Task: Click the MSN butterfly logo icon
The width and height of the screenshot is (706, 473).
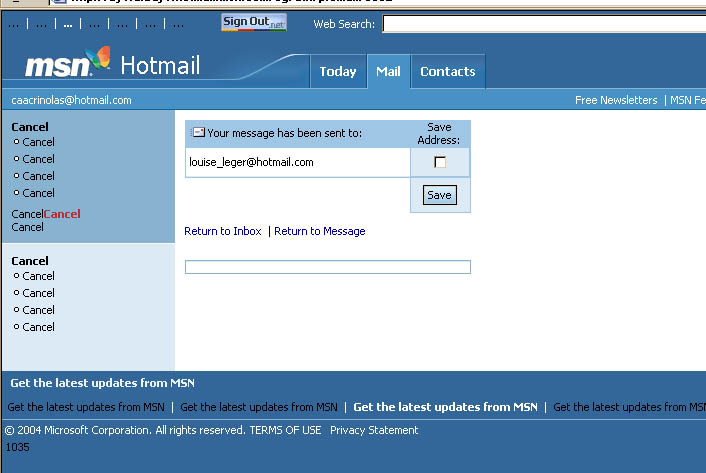Action: click(x=97, y=60)
